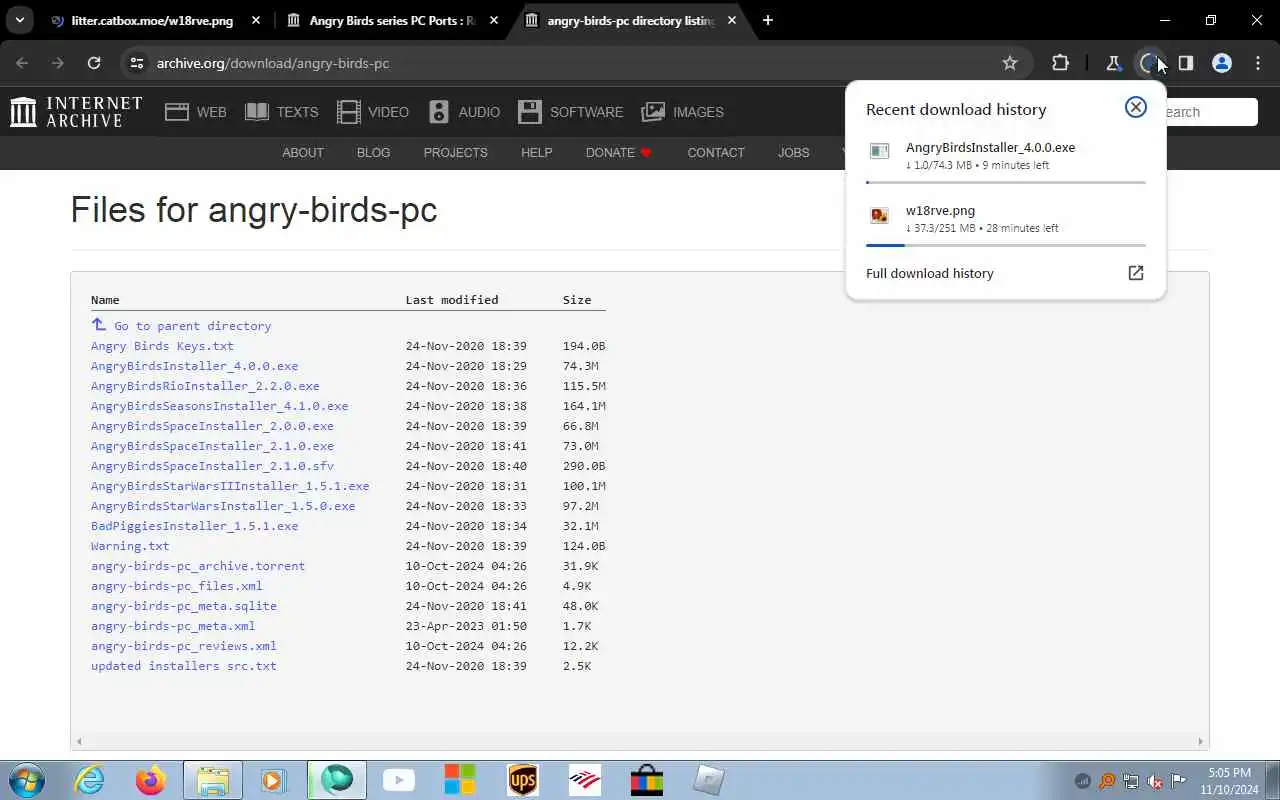Open the HELP link
The image size is (1280, 800).
tap(536, 152)
